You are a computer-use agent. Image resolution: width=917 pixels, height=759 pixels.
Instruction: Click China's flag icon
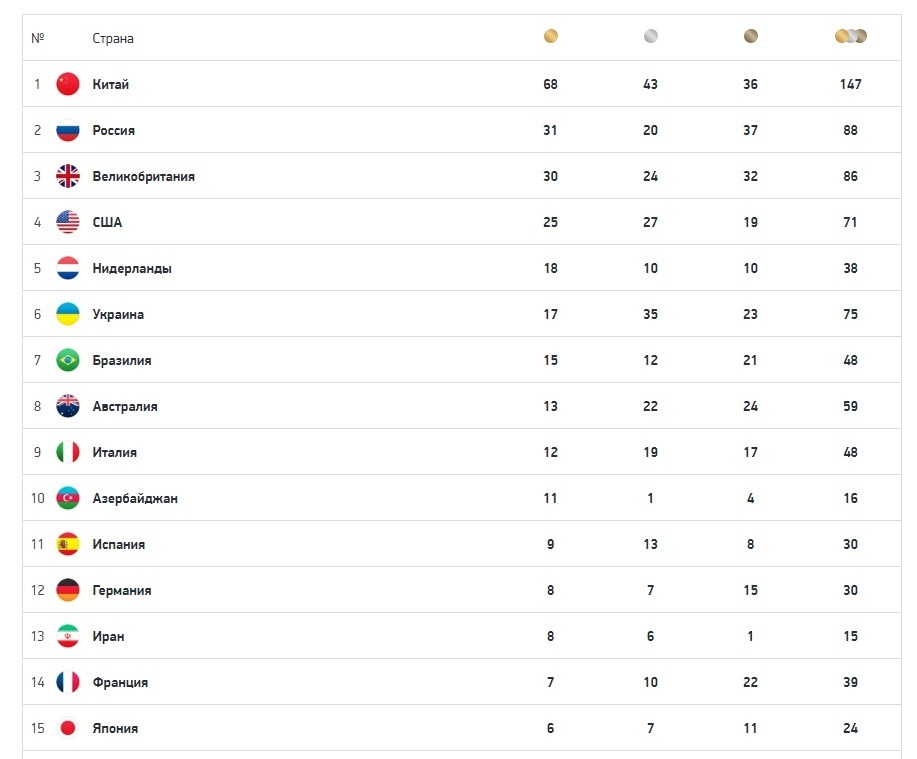(68, 84)
